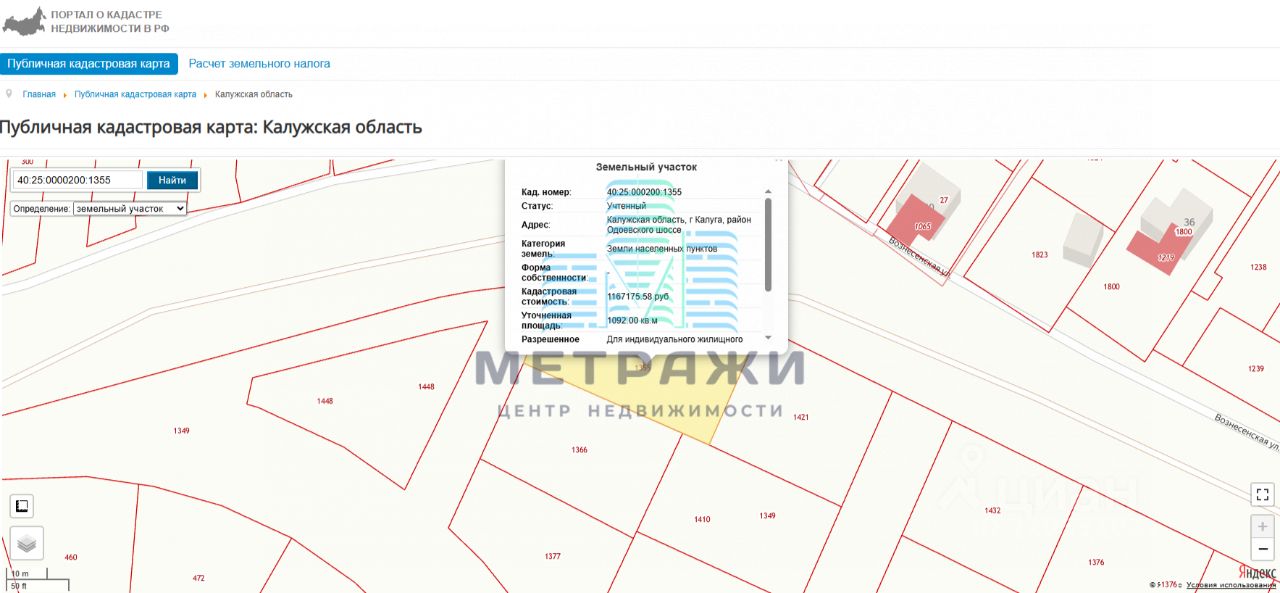Activate the measure ruler tool

(x=22, y=506)
